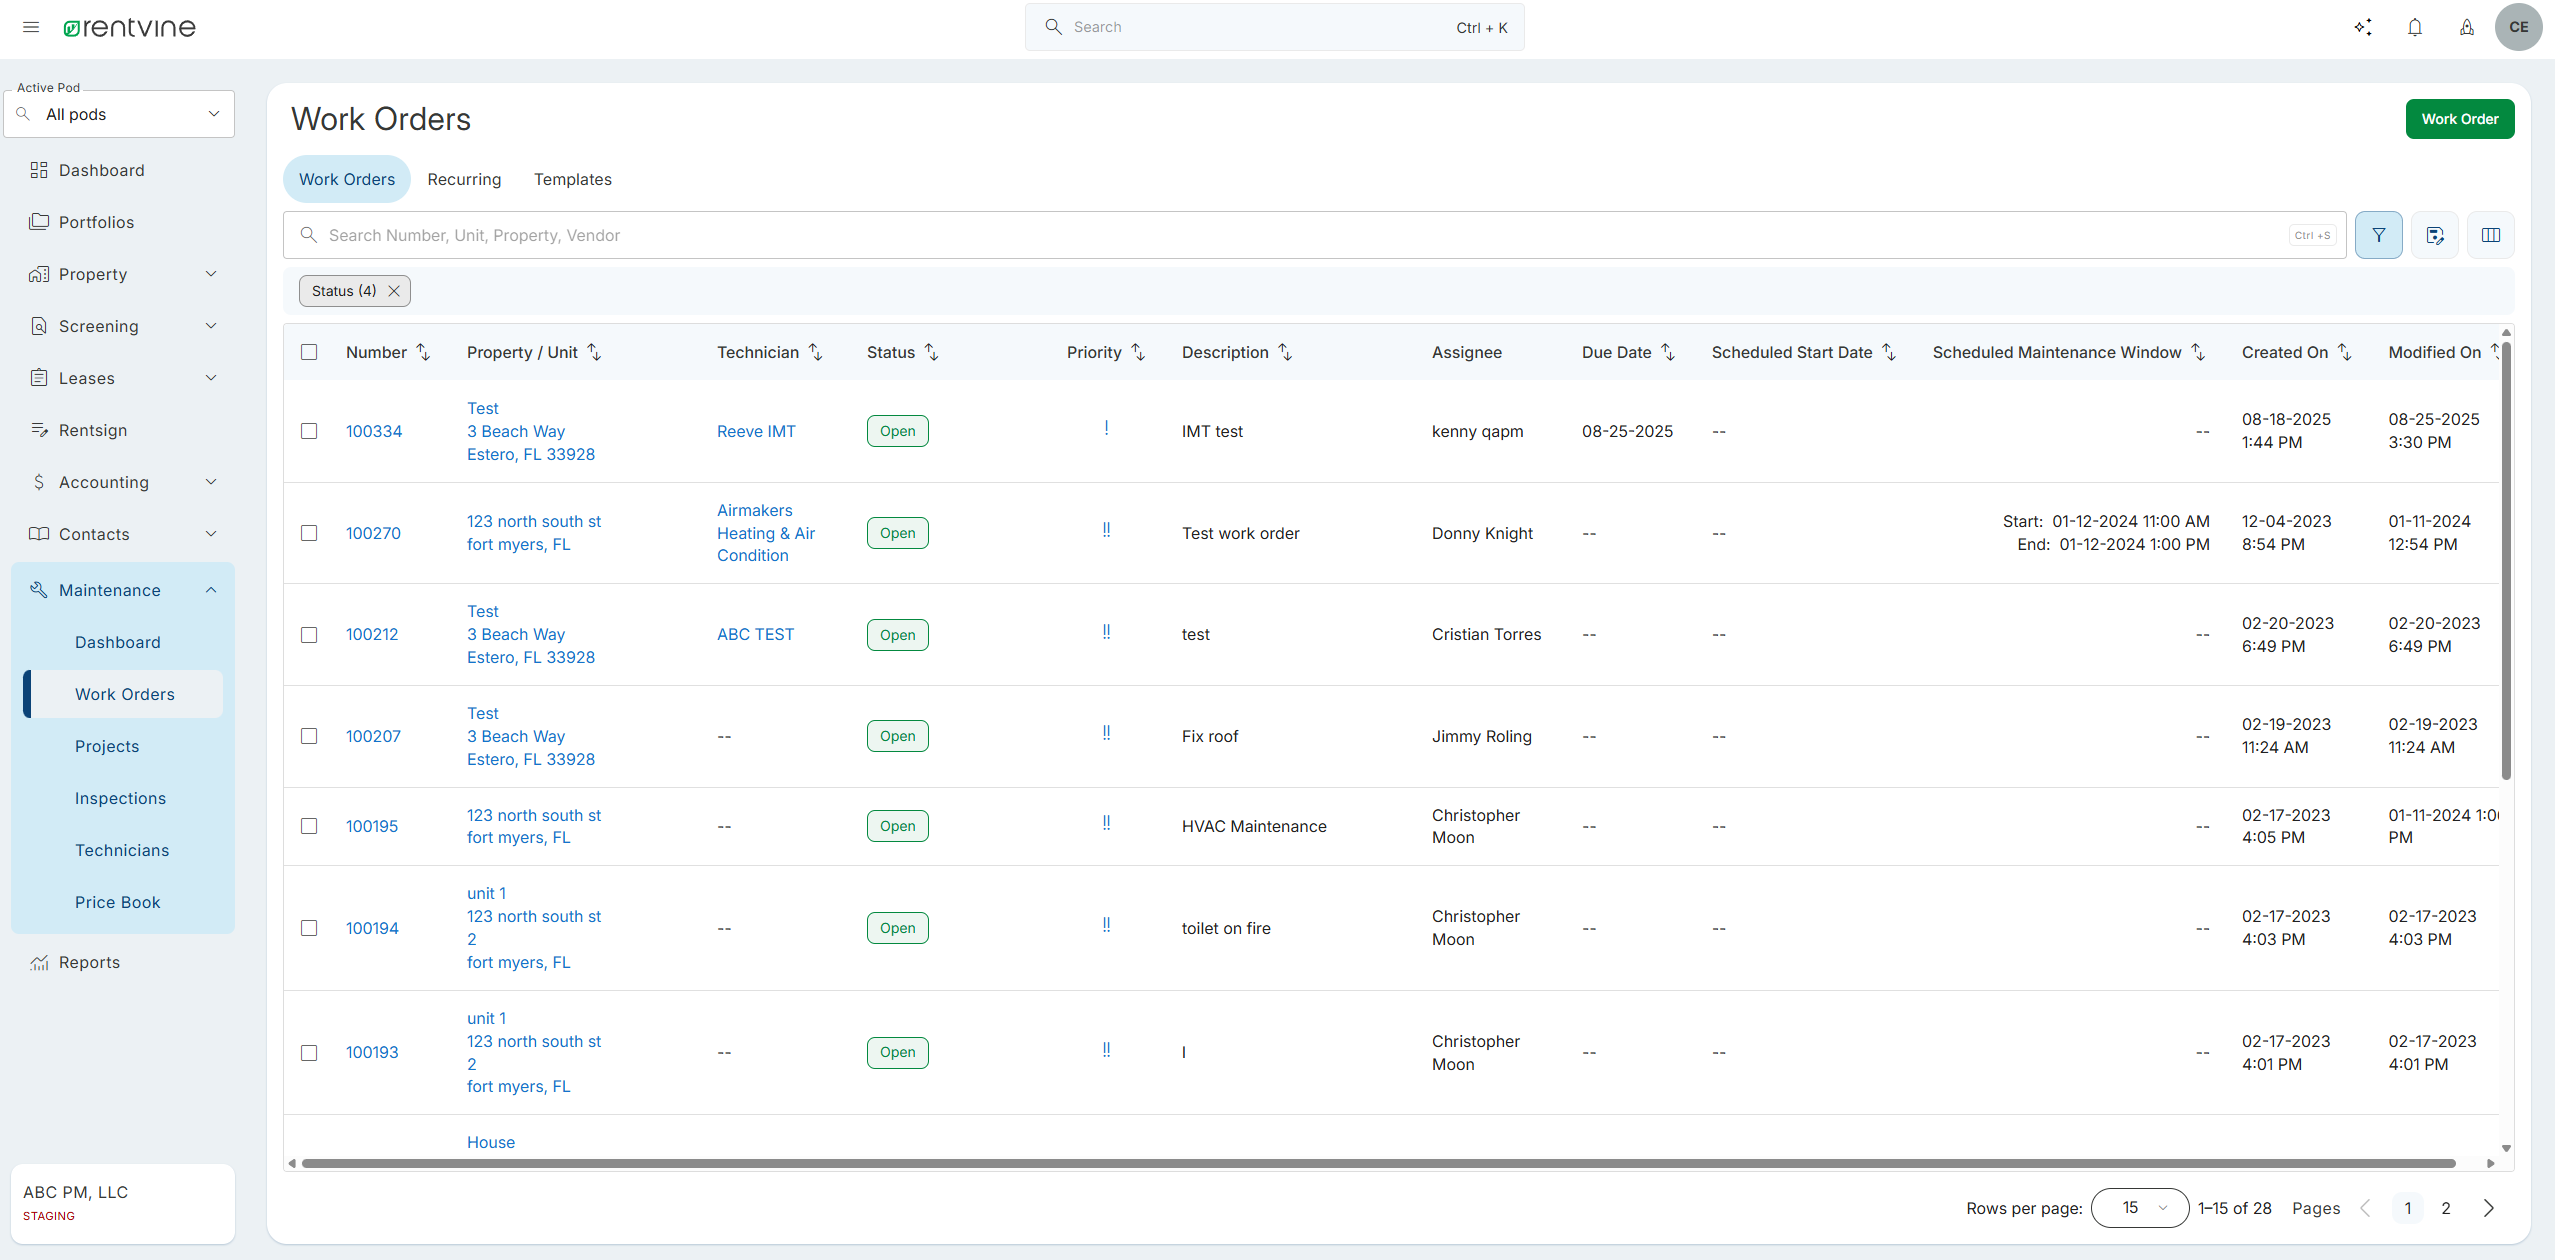Remove the Status (4) filter chip
This screenshot has height=1260, width=2555.
pos(394,291)
